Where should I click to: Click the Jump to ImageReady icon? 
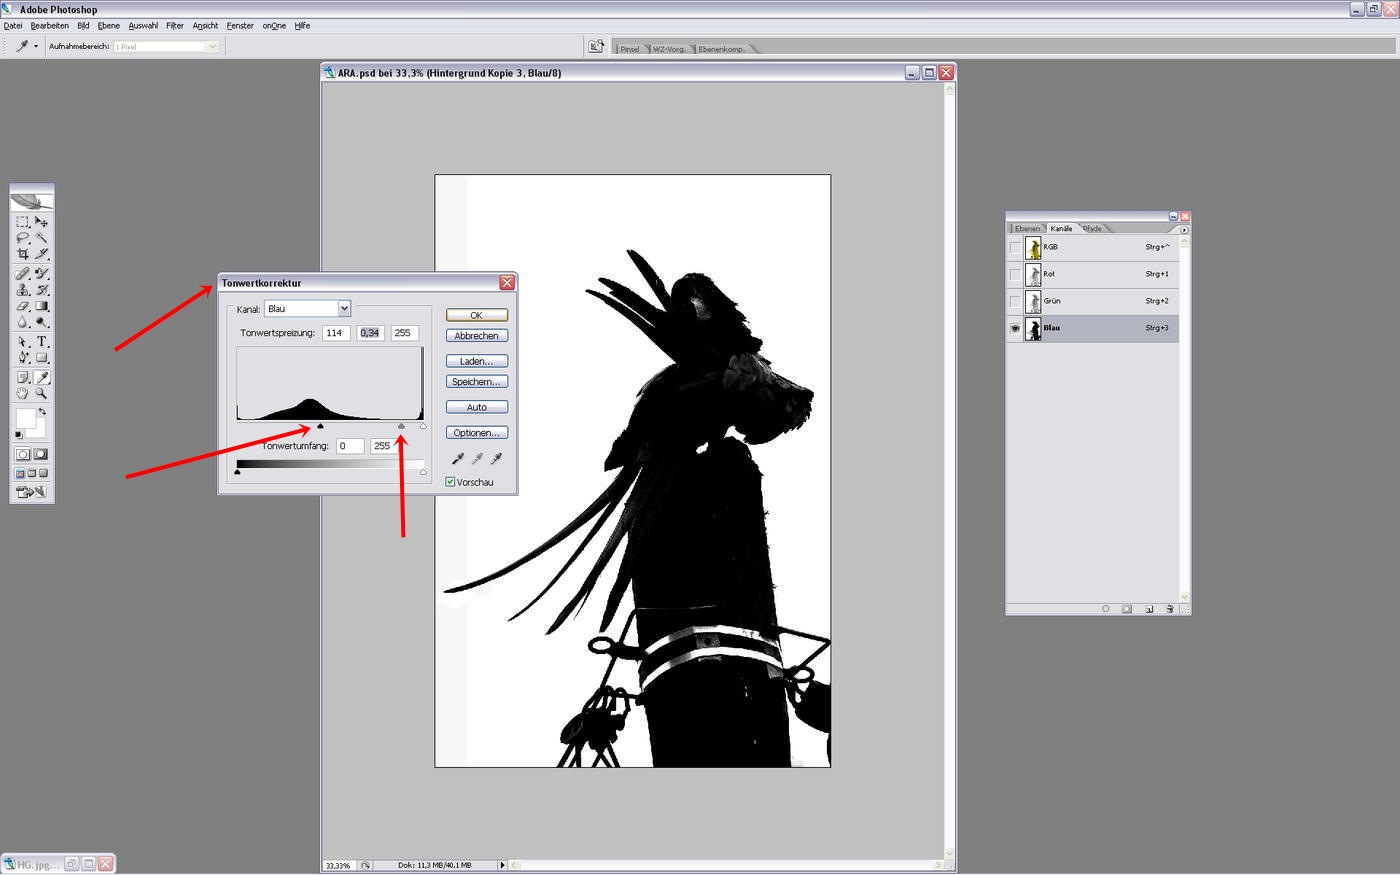pos(32,491)
